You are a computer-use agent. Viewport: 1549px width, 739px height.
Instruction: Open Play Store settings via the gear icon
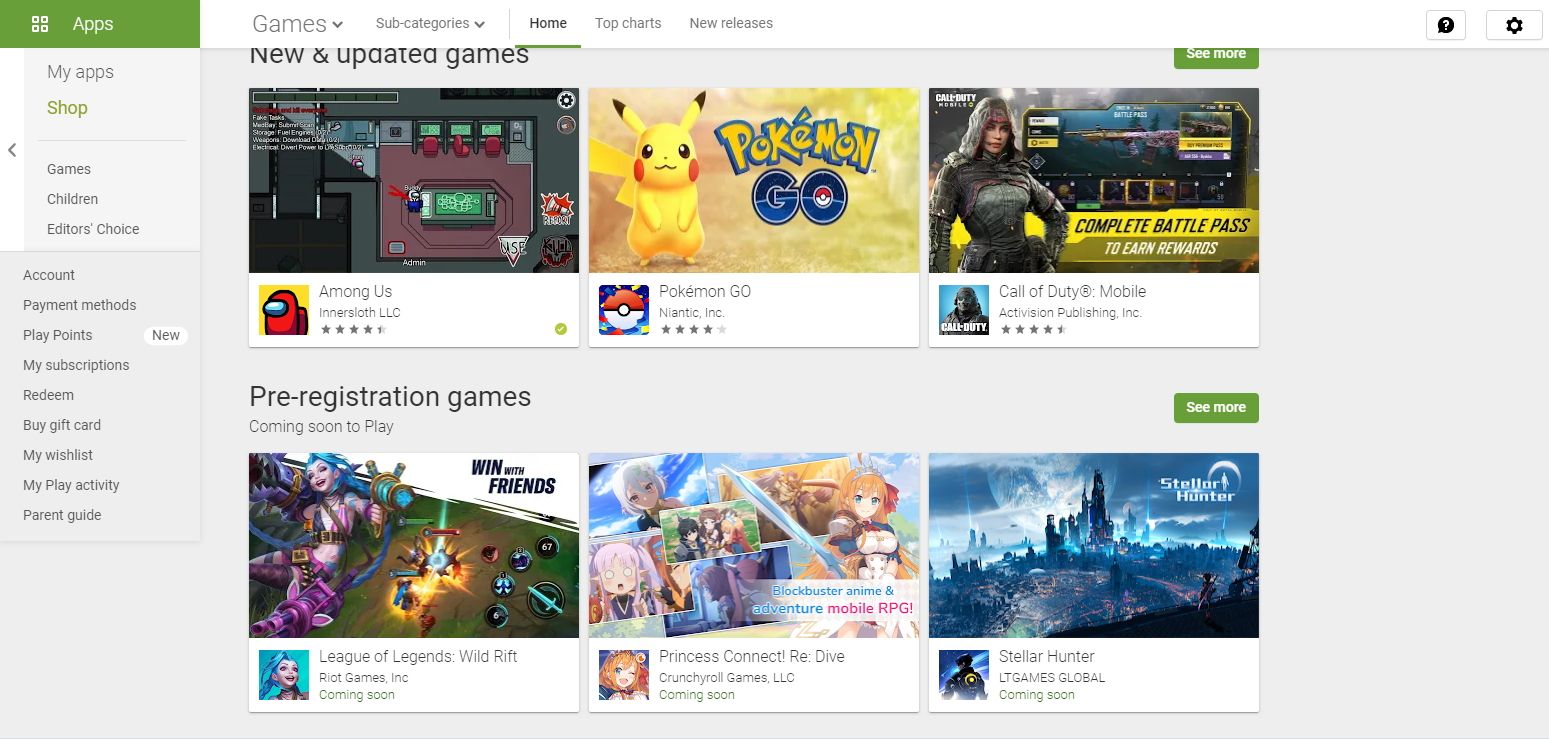(1513, 23)
